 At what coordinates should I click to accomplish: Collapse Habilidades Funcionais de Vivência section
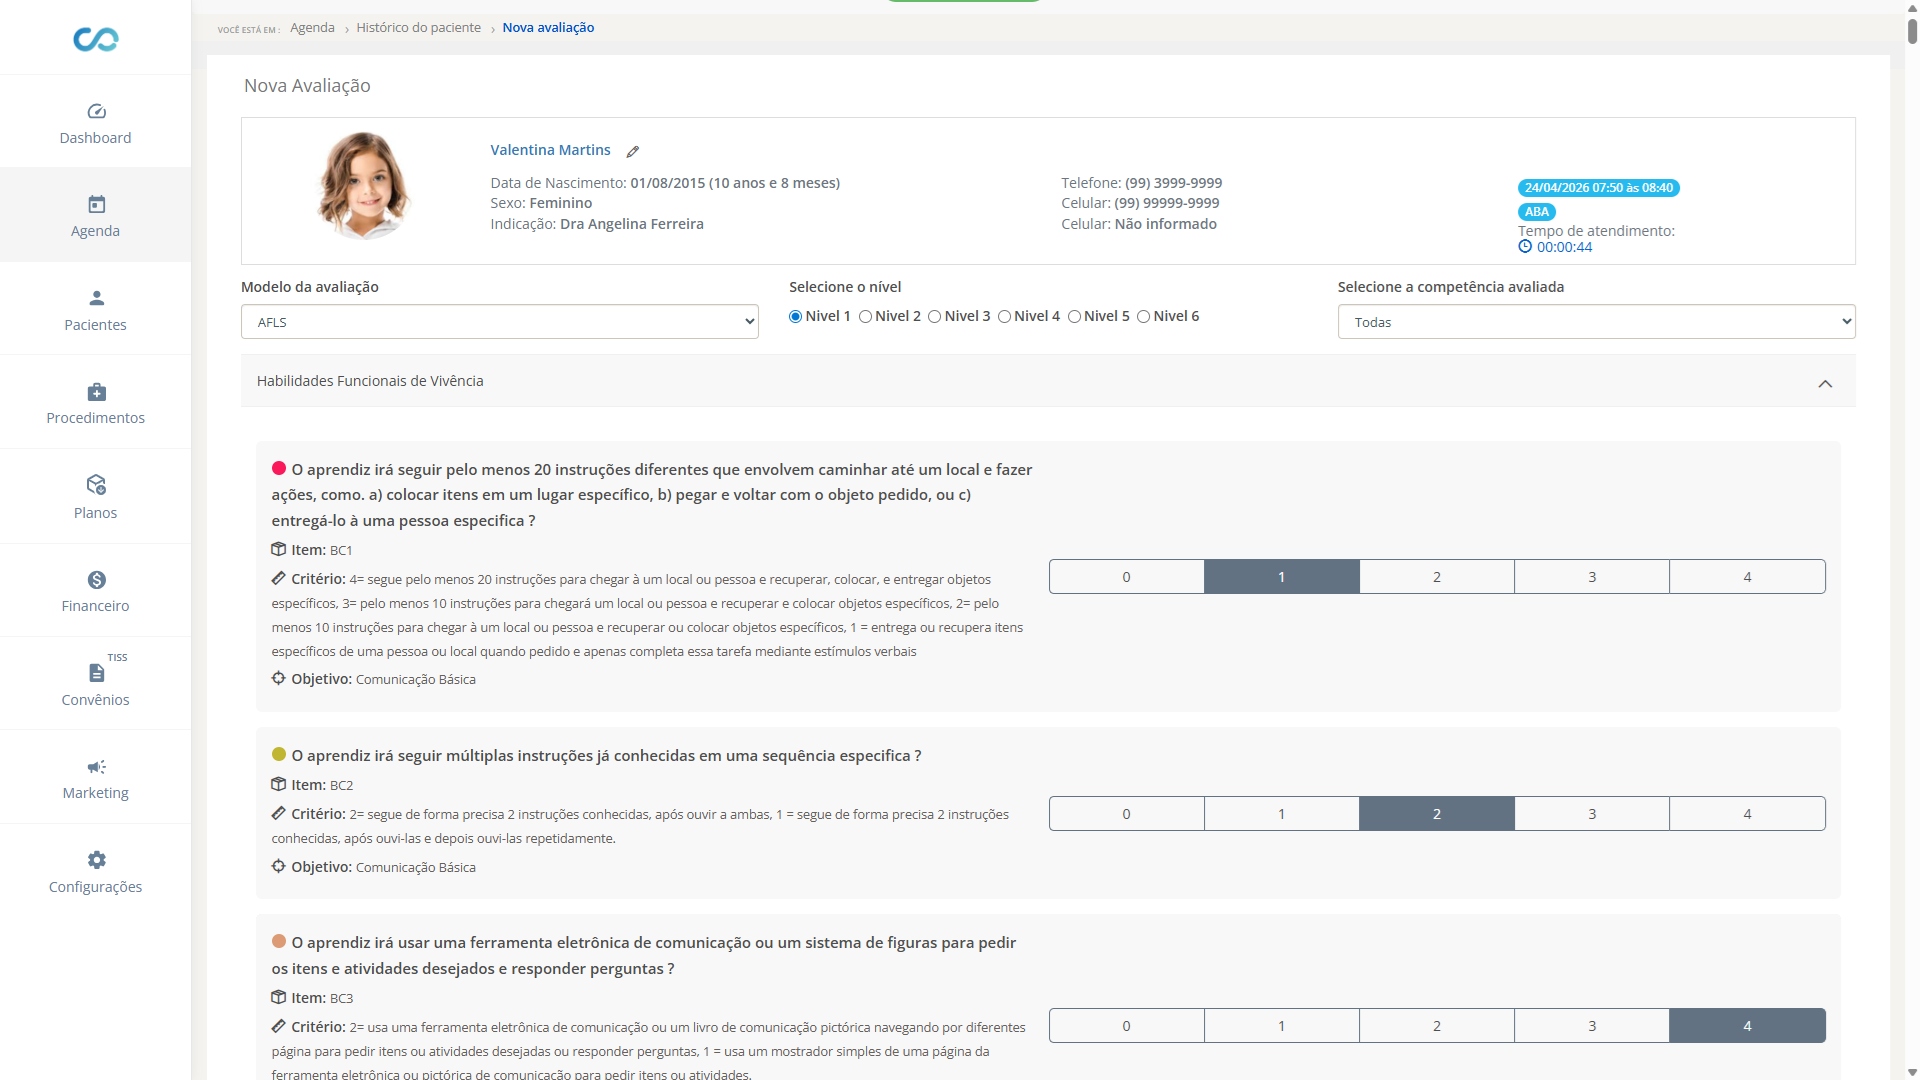click(1824, 384)
